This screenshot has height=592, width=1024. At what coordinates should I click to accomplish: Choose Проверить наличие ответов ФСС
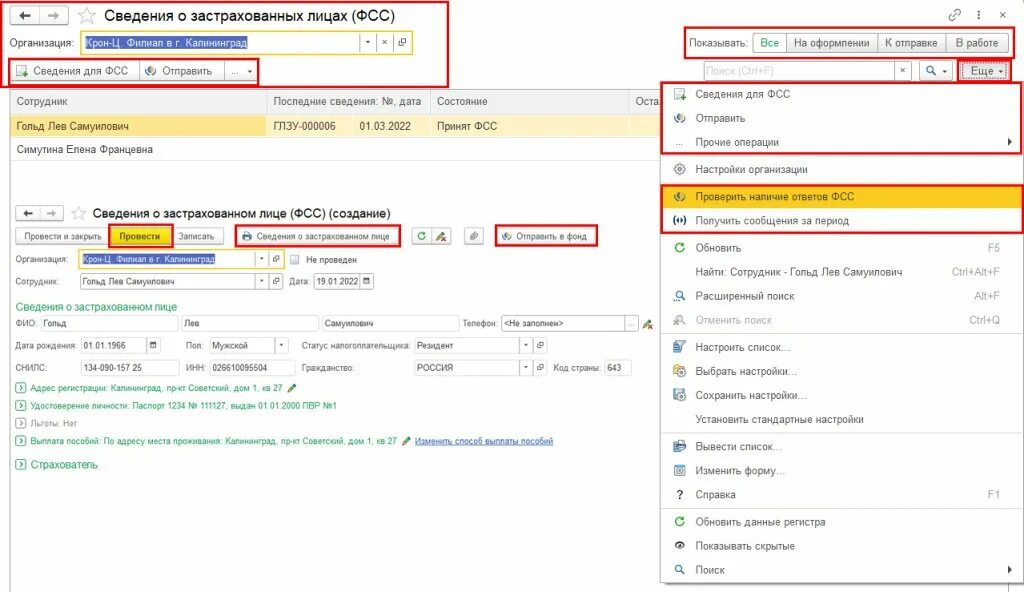pyautogui.click(x=841, y=197)
